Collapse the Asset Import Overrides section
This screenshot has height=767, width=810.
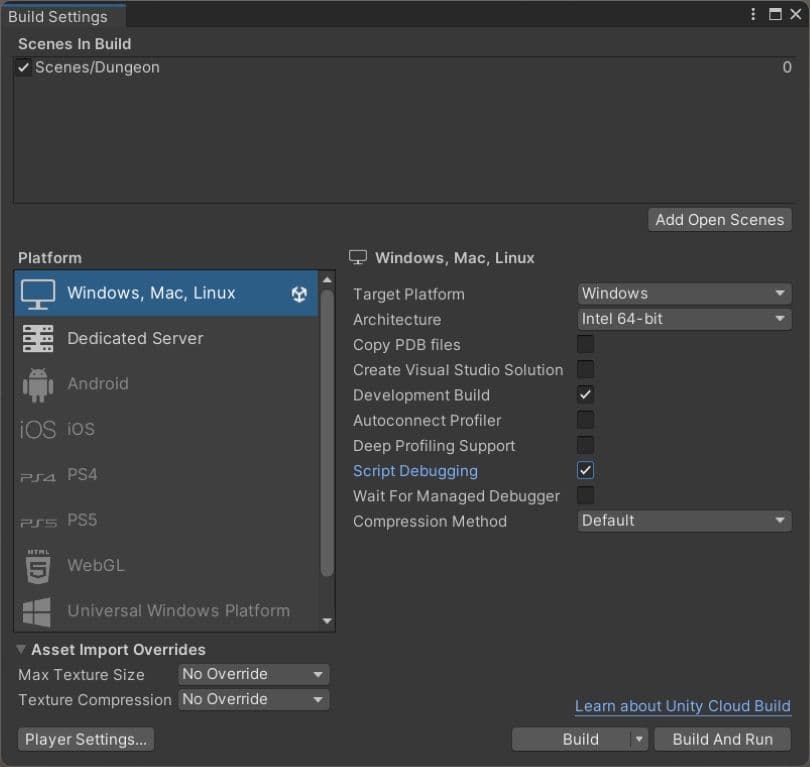(x=20, y=649)
